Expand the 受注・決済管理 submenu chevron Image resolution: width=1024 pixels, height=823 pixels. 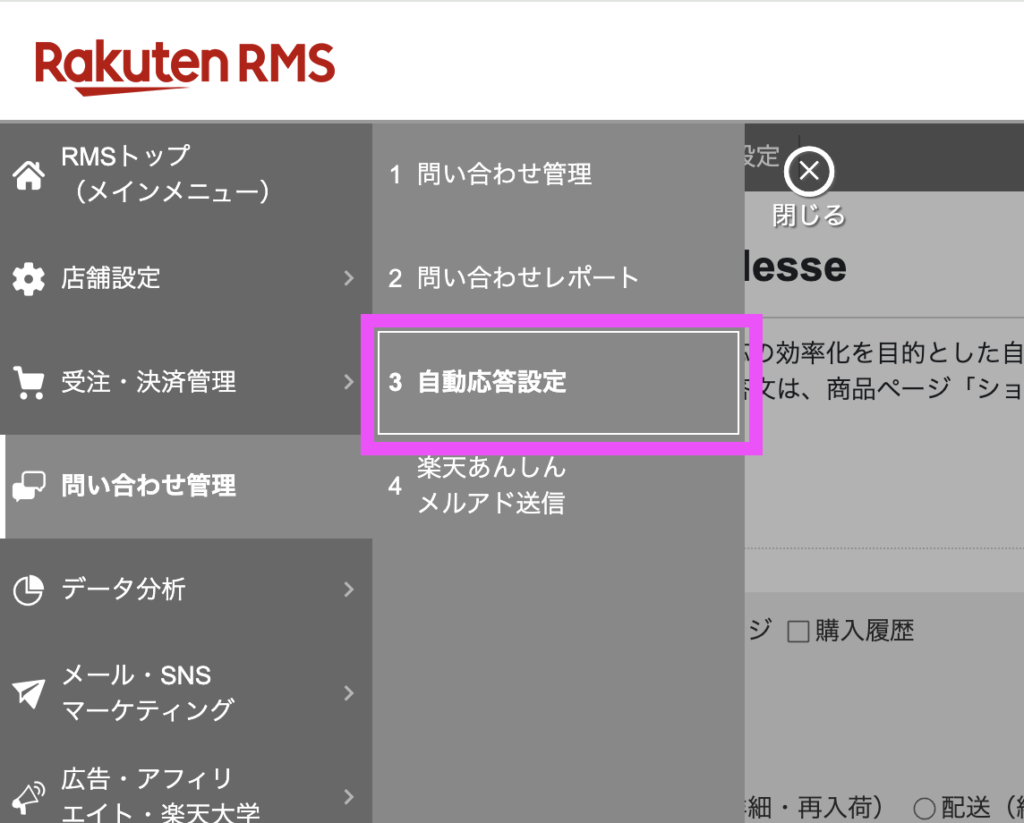pos(349,381)
